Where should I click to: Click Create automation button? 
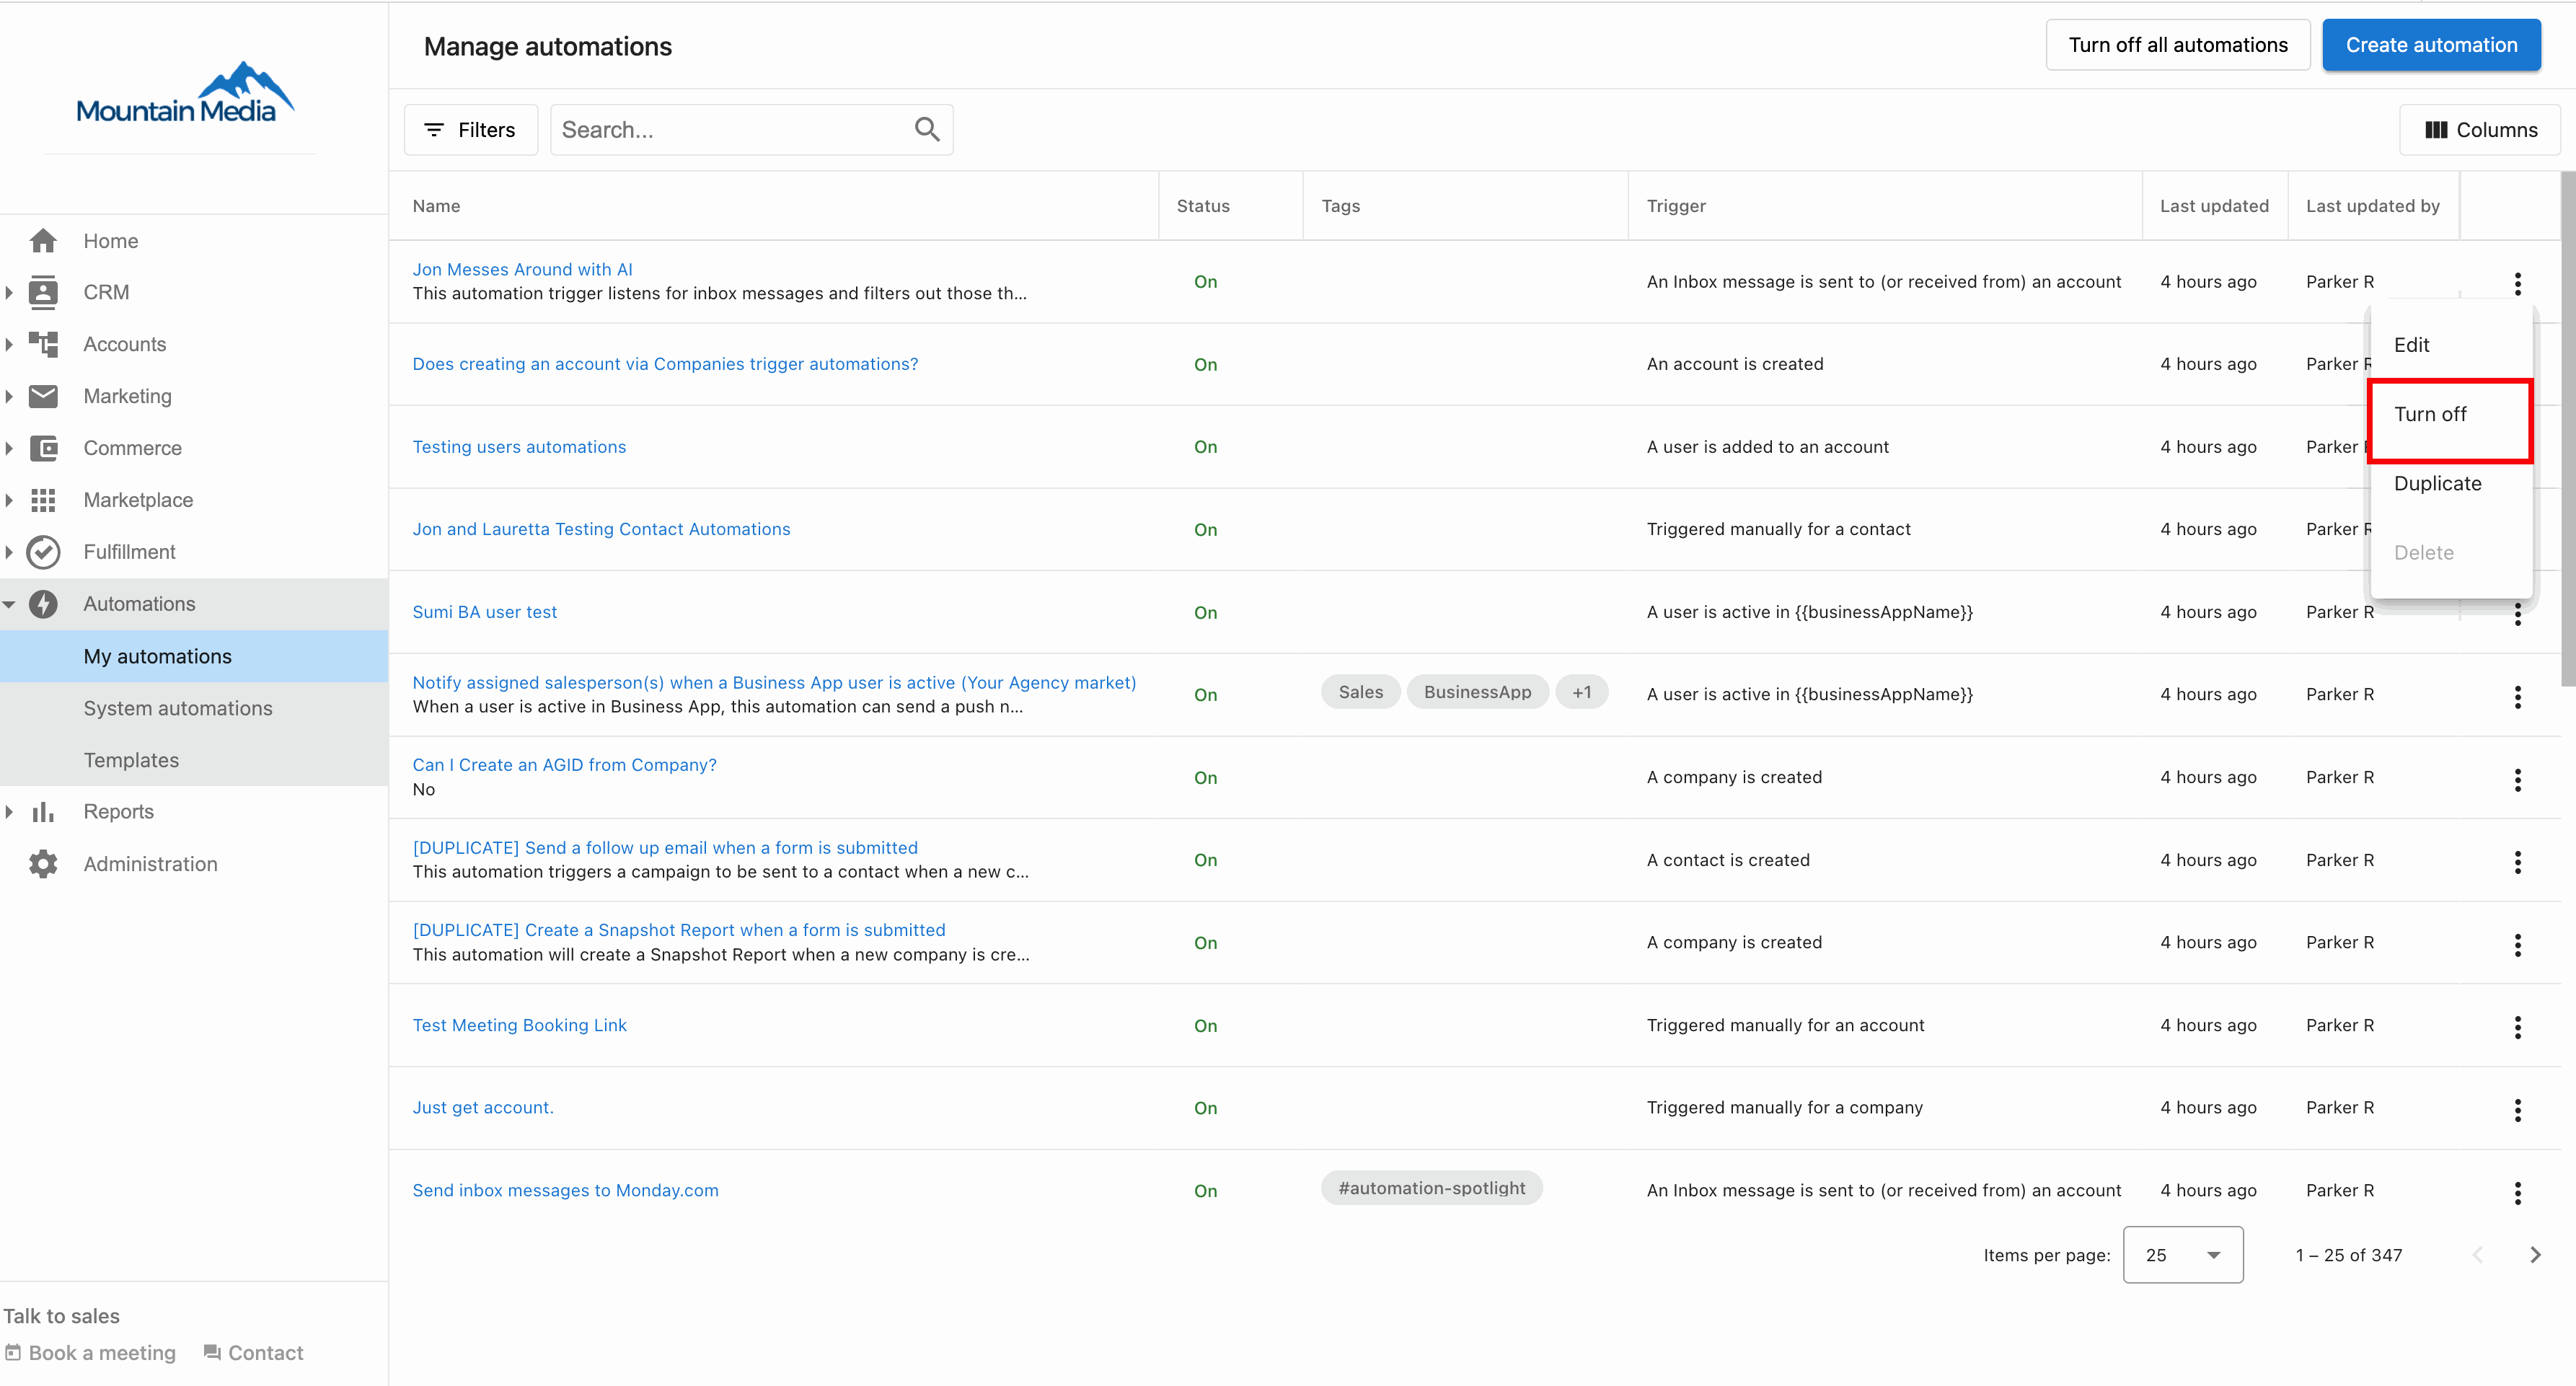pyautogui.click(x=2431, y=45)
